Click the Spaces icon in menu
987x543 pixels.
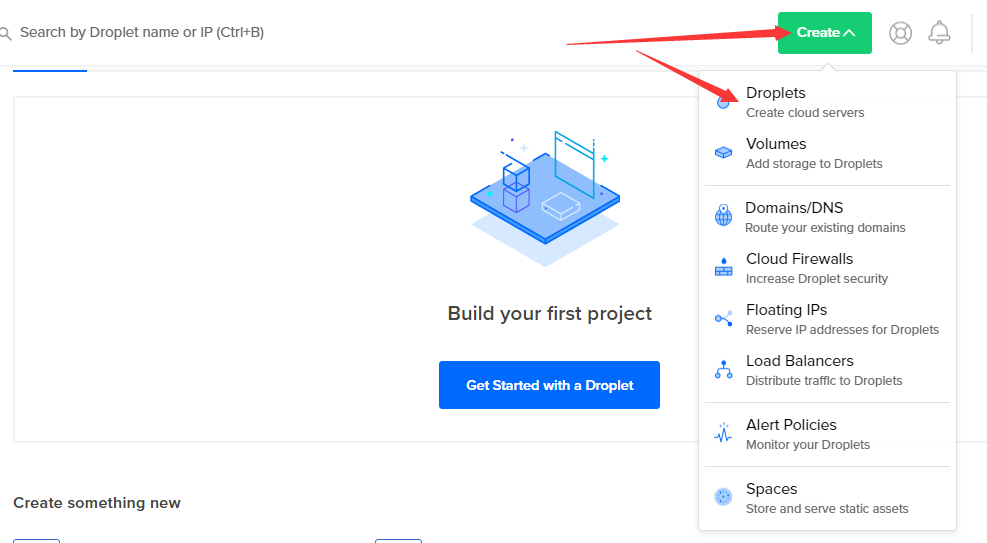click(723, 497)
